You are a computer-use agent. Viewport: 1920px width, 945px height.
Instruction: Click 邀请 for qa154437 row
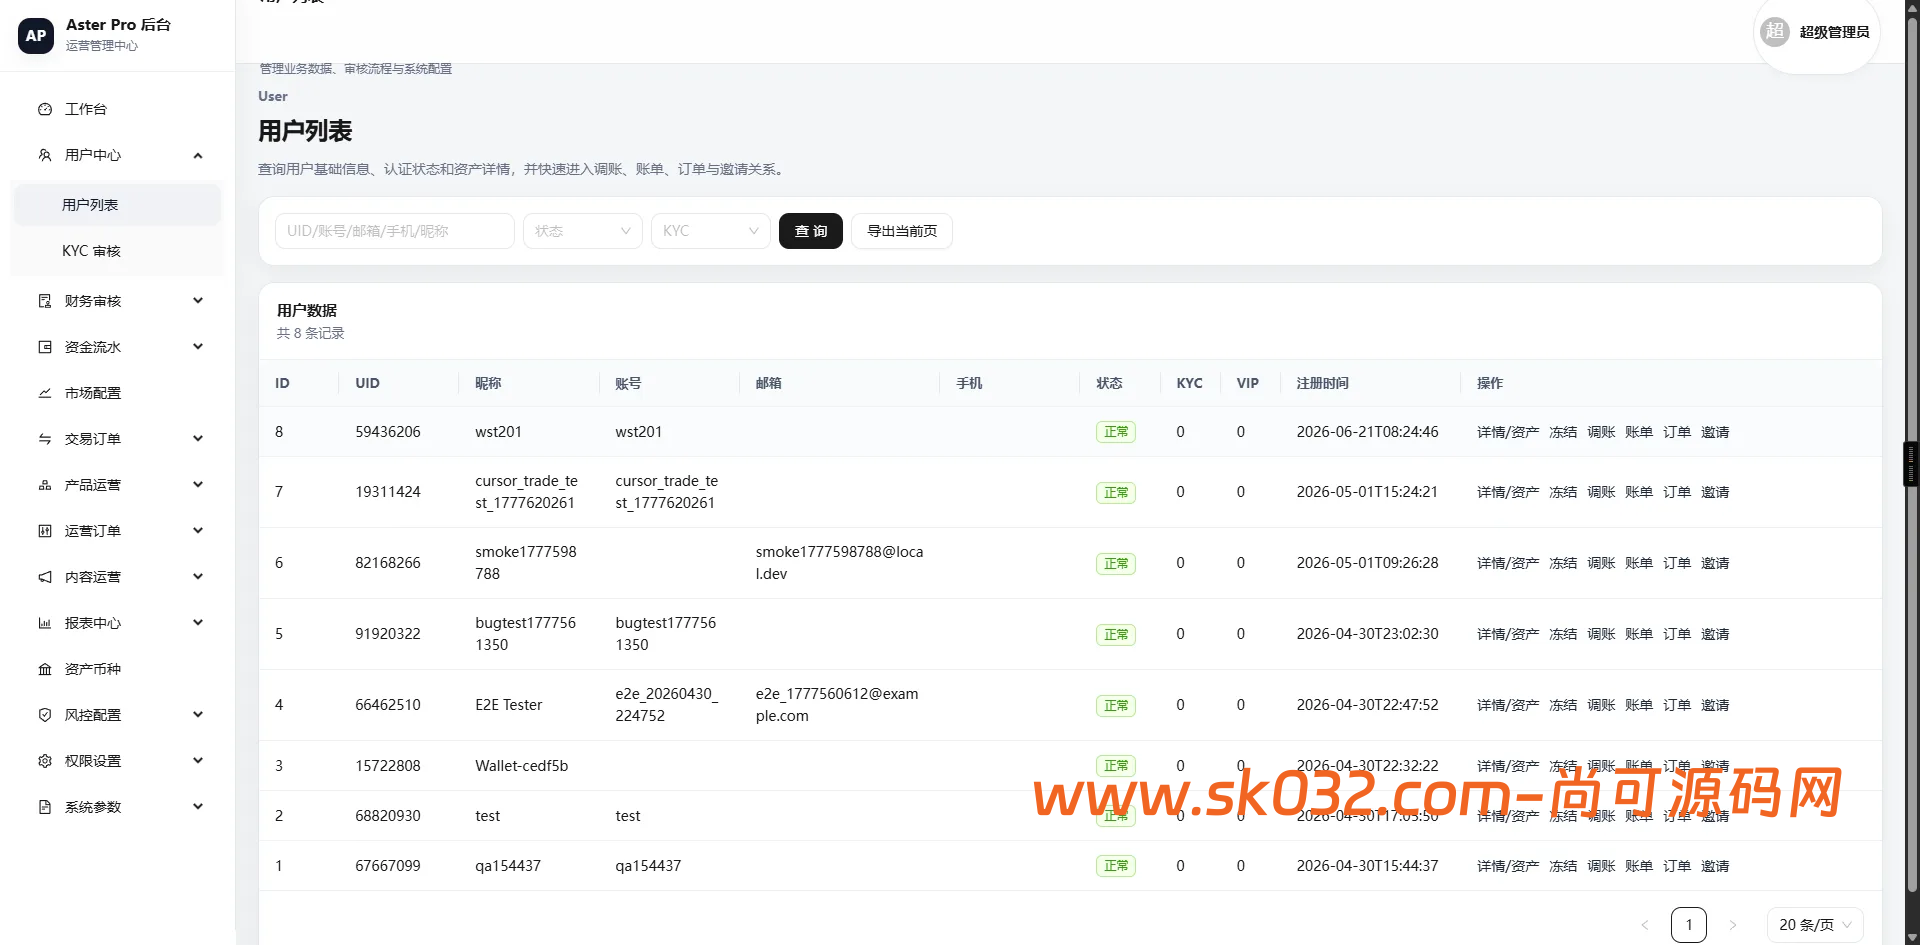[x=1715, y=866]
